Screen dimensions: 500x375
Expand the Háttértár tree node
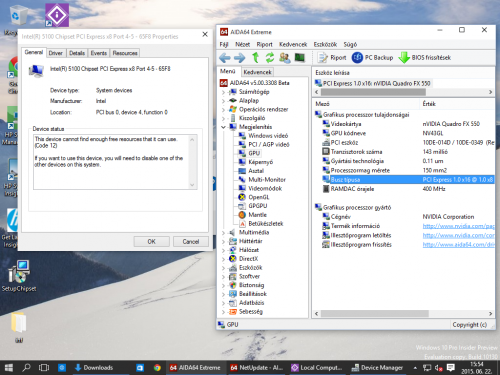point(223,241)
